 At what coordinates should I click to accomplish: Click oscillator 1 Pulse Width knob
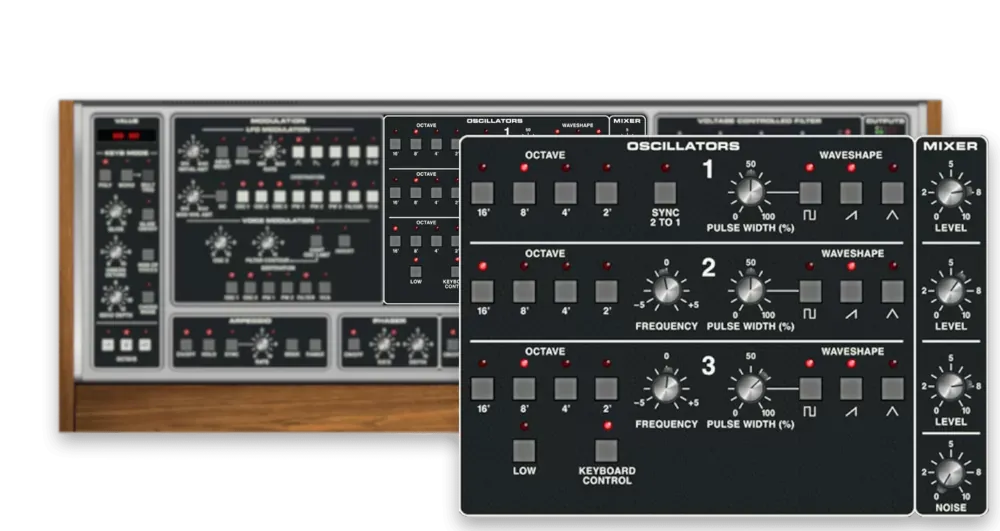[x=750, y=191]
